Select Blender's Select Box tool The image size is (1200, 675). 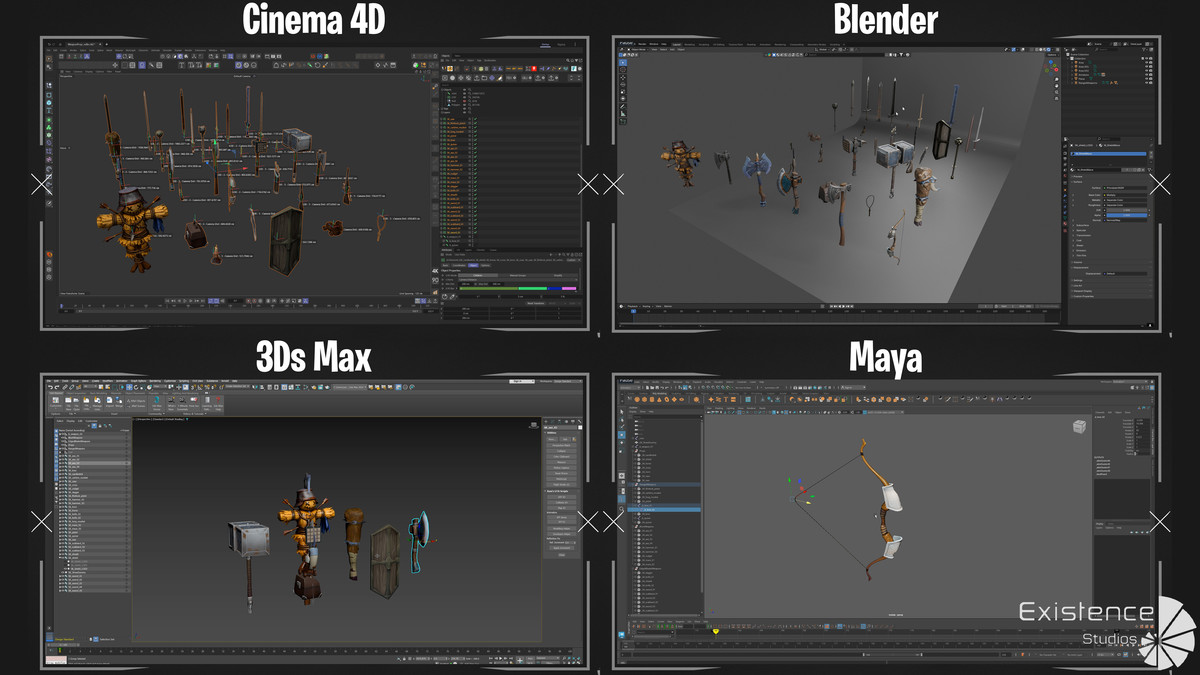click(x=623, y=63)
